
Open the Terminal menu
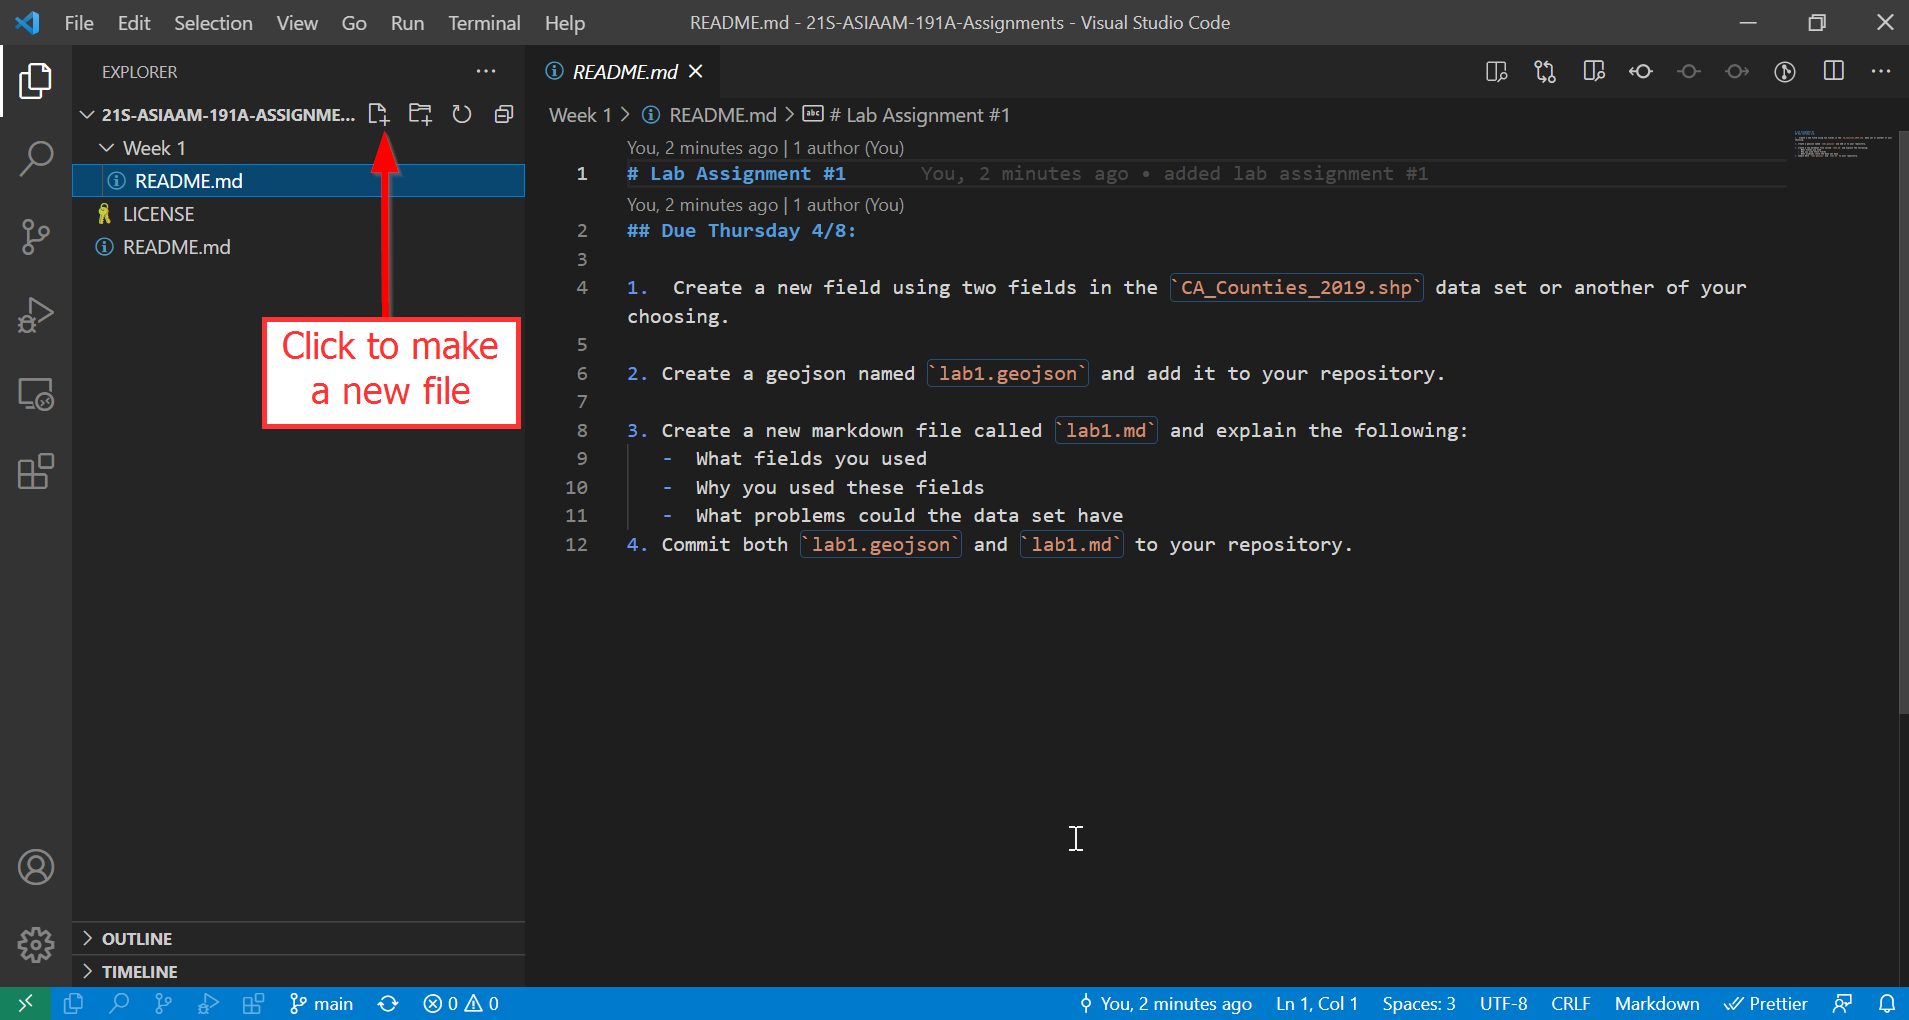point(483,23)
